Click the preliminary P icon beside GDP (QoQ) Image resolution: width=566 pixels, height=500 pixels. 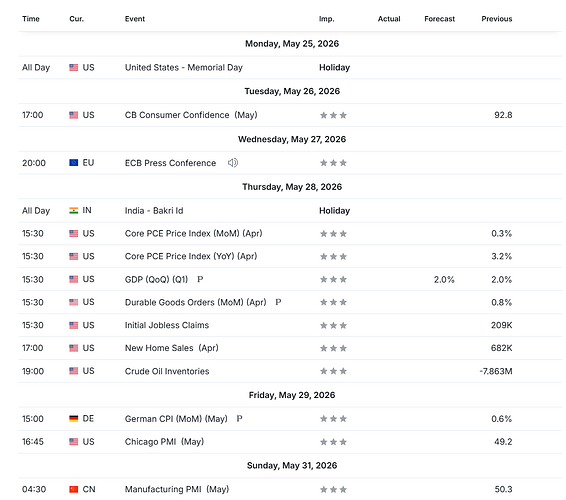pos(200,279)
